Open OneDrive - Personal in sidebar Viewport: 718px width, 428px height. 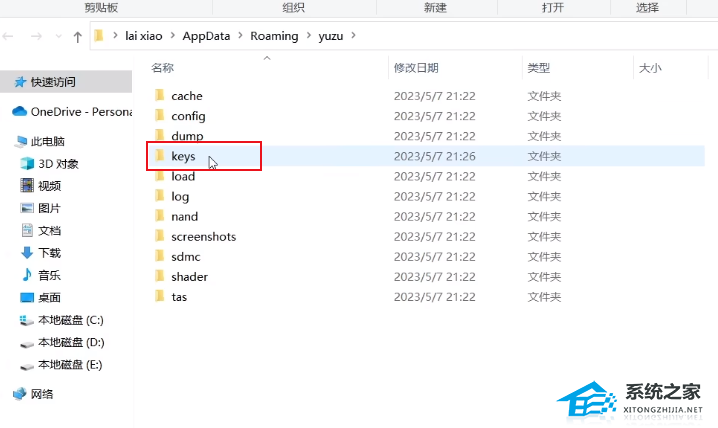tap(81, 112)
